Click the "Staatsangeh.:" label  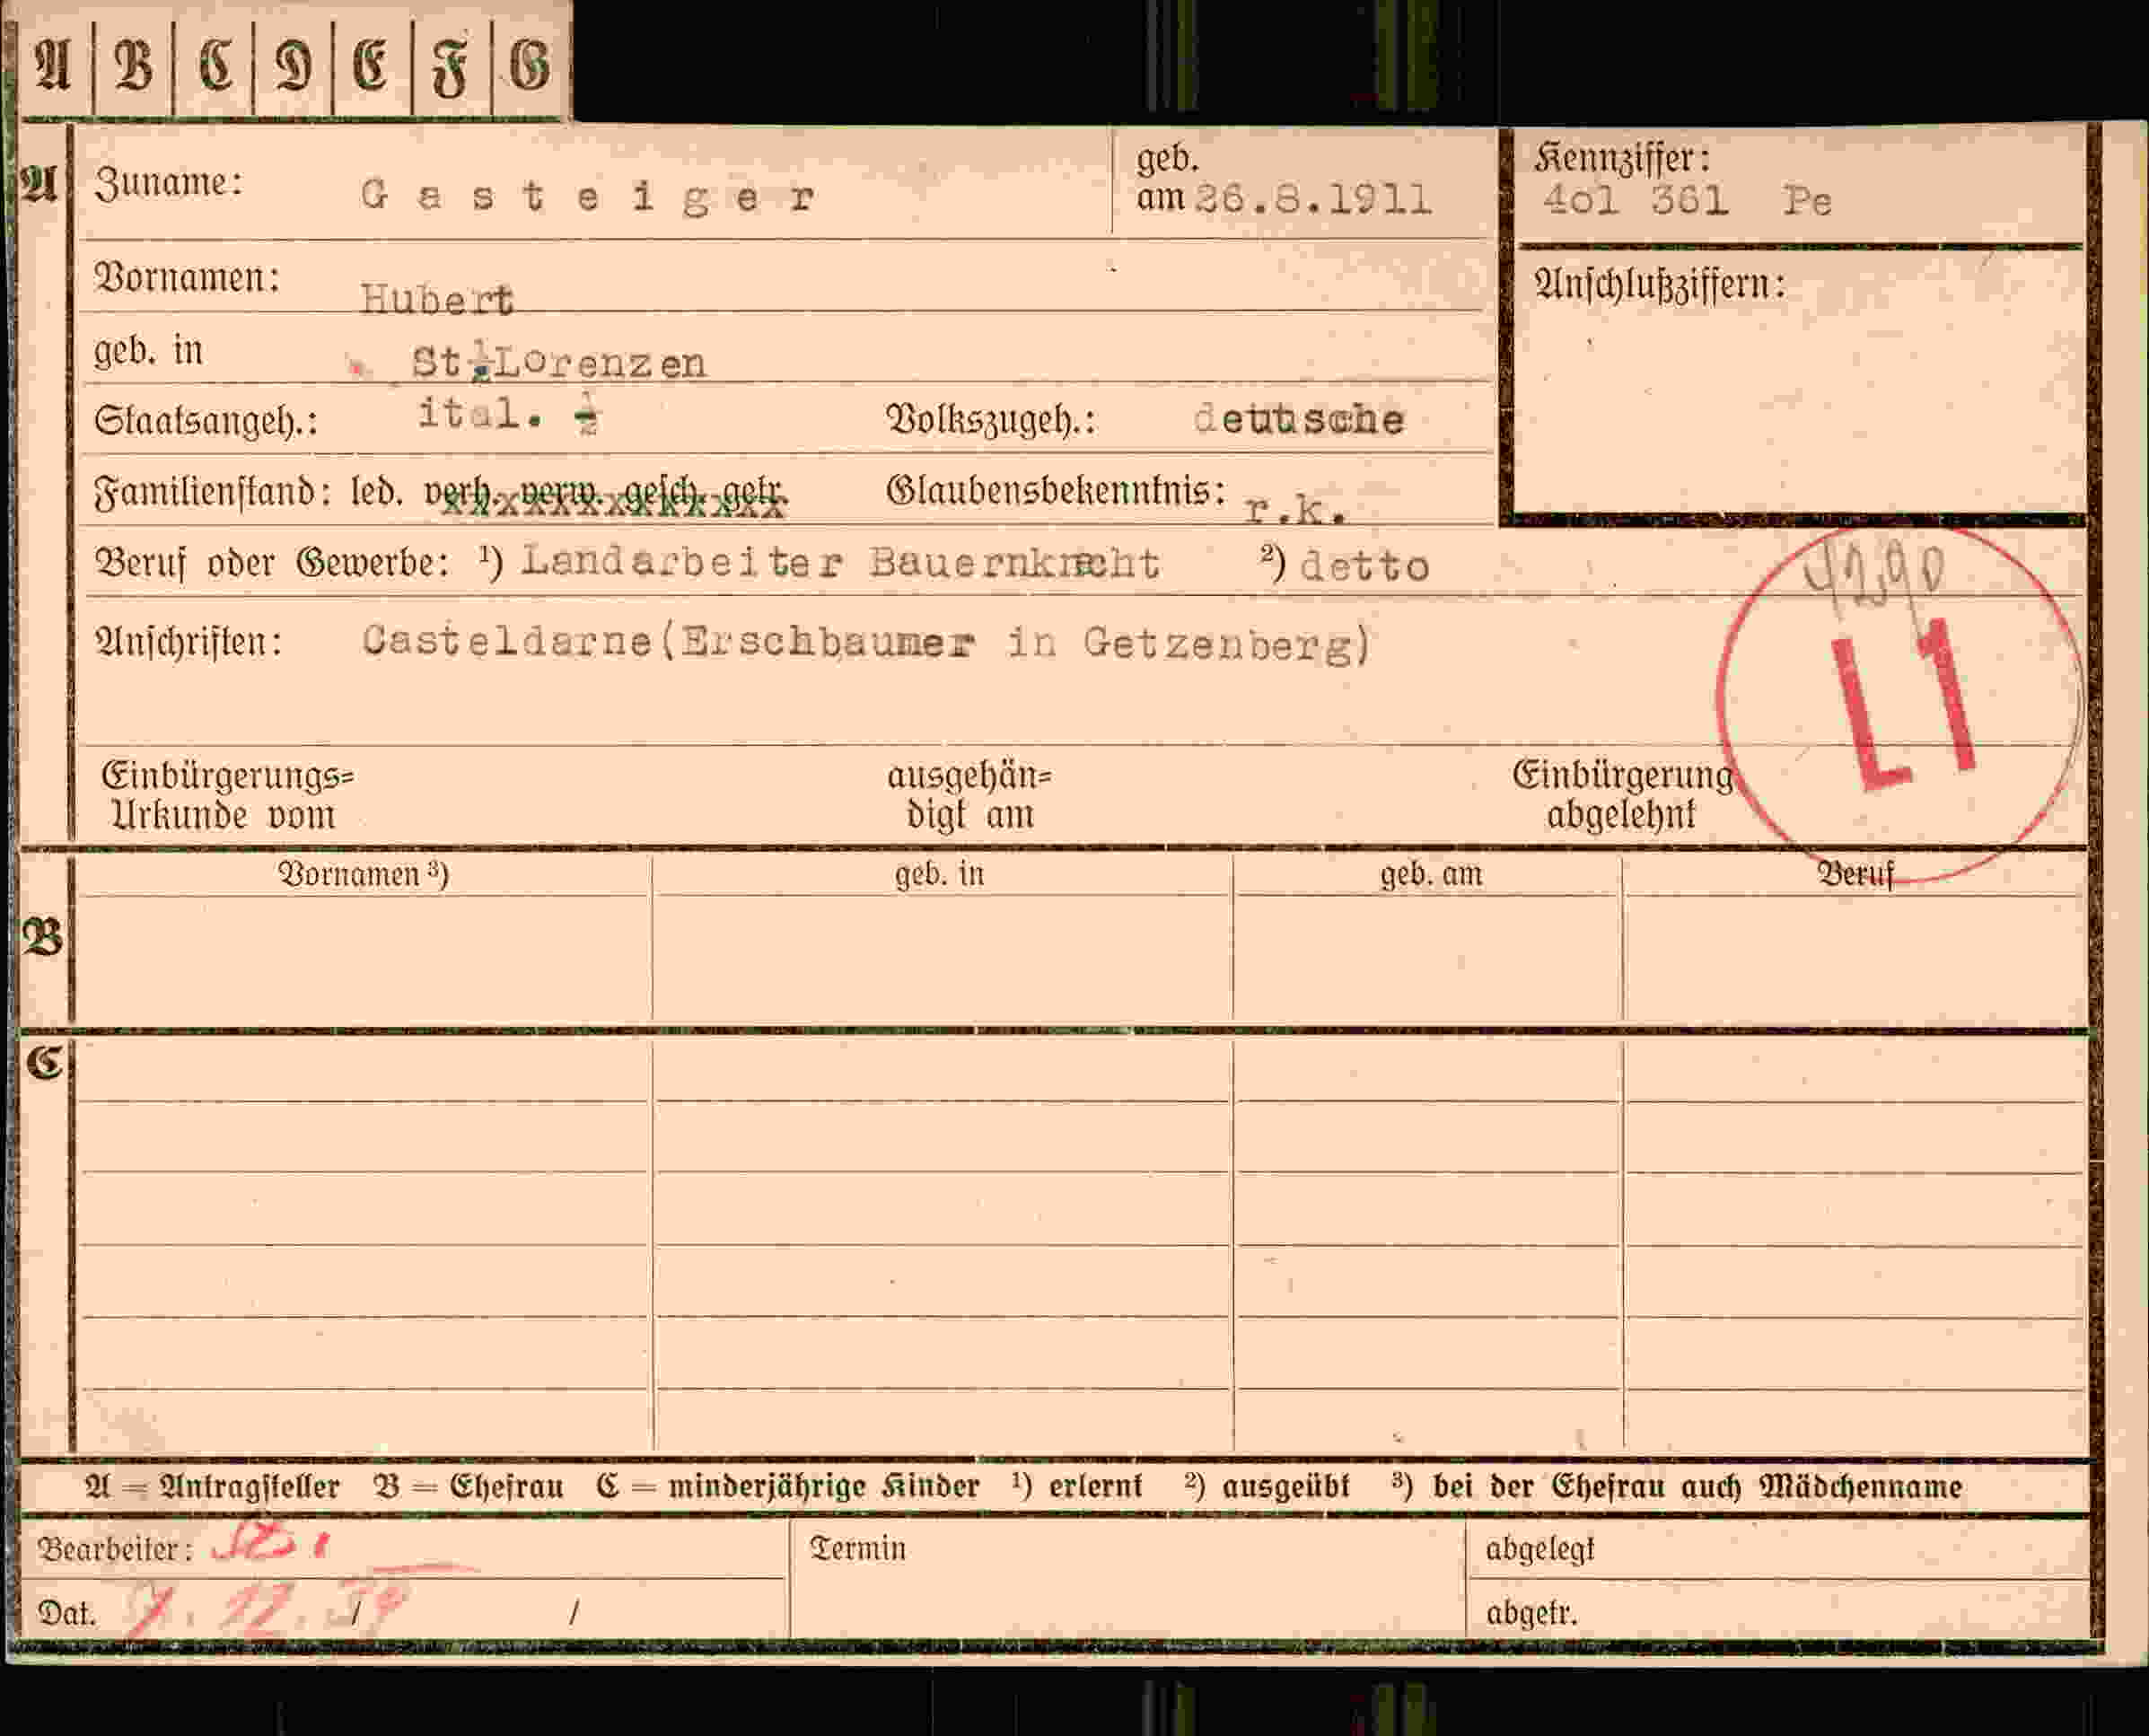pos(206,420)
